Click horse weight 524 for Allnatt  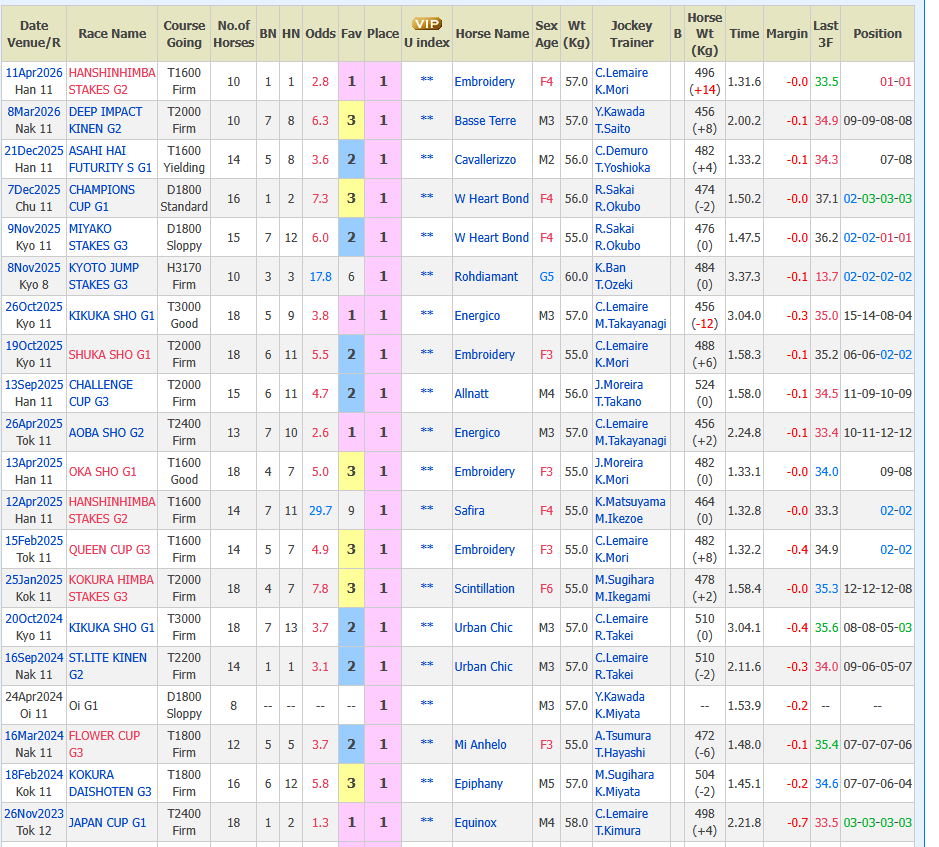704,385
